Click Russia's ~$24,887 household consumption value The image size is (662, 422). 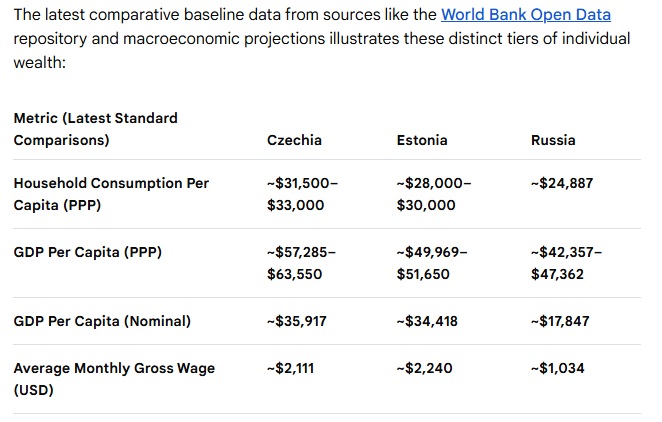pos(562,183)
